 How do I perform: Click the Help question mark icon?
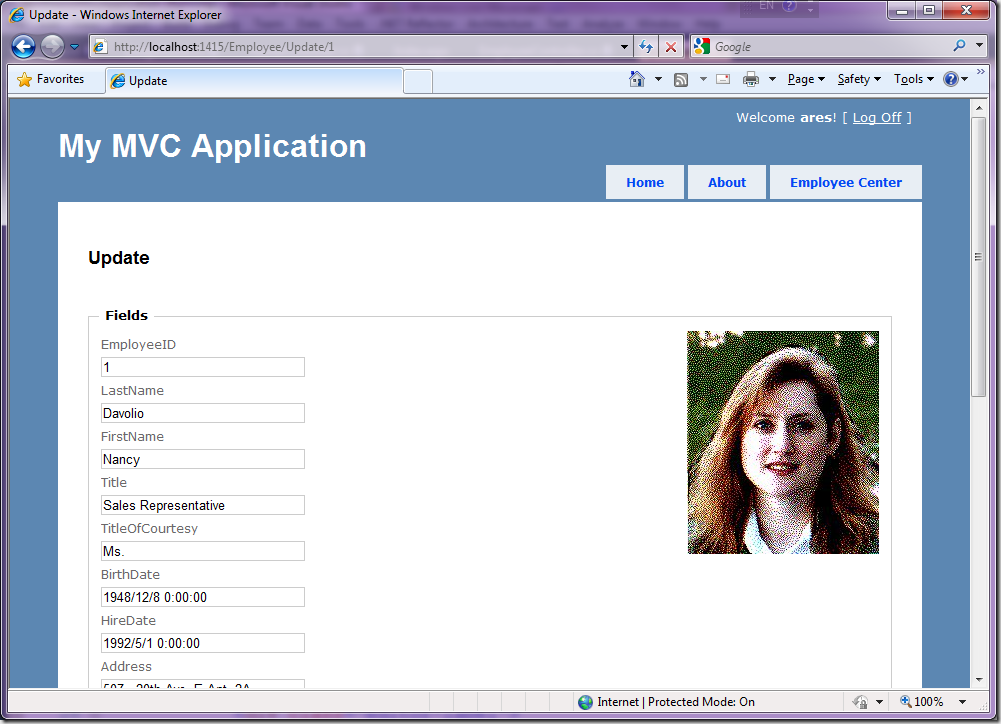click(951, 80)
